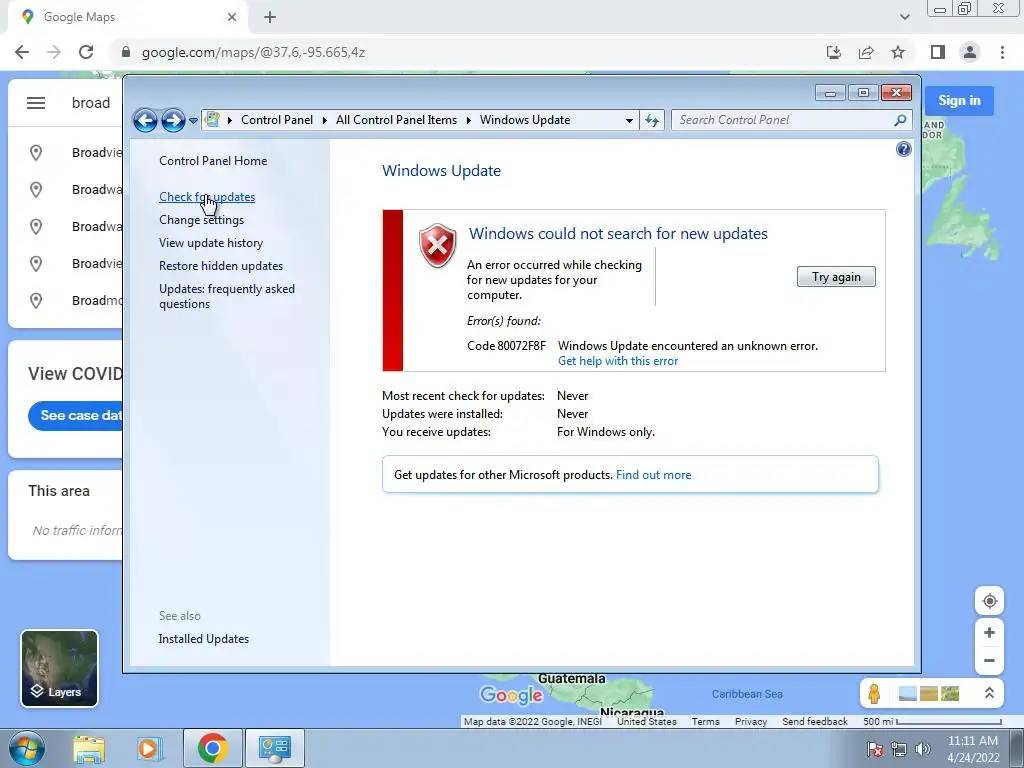Screen dimensions: 1024x768
Task: Click the Control Panel address bar icon
Action: click(212, 120)
